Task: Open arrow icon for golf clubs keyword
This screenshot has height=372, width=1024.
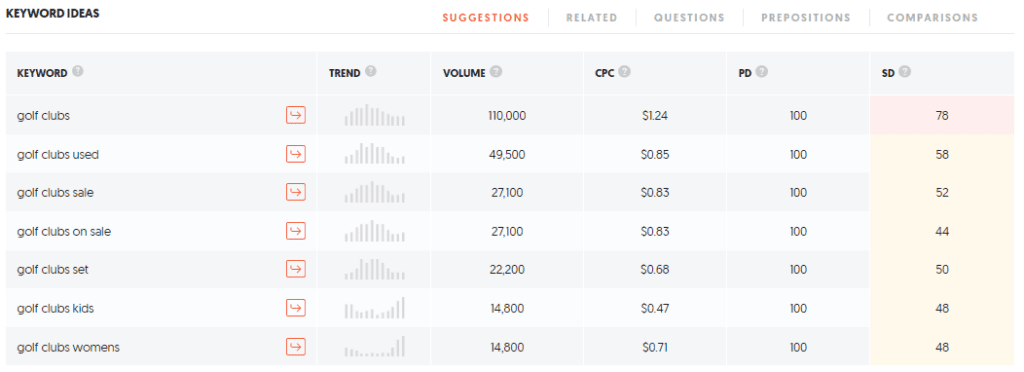Action: tap(296, 116)
